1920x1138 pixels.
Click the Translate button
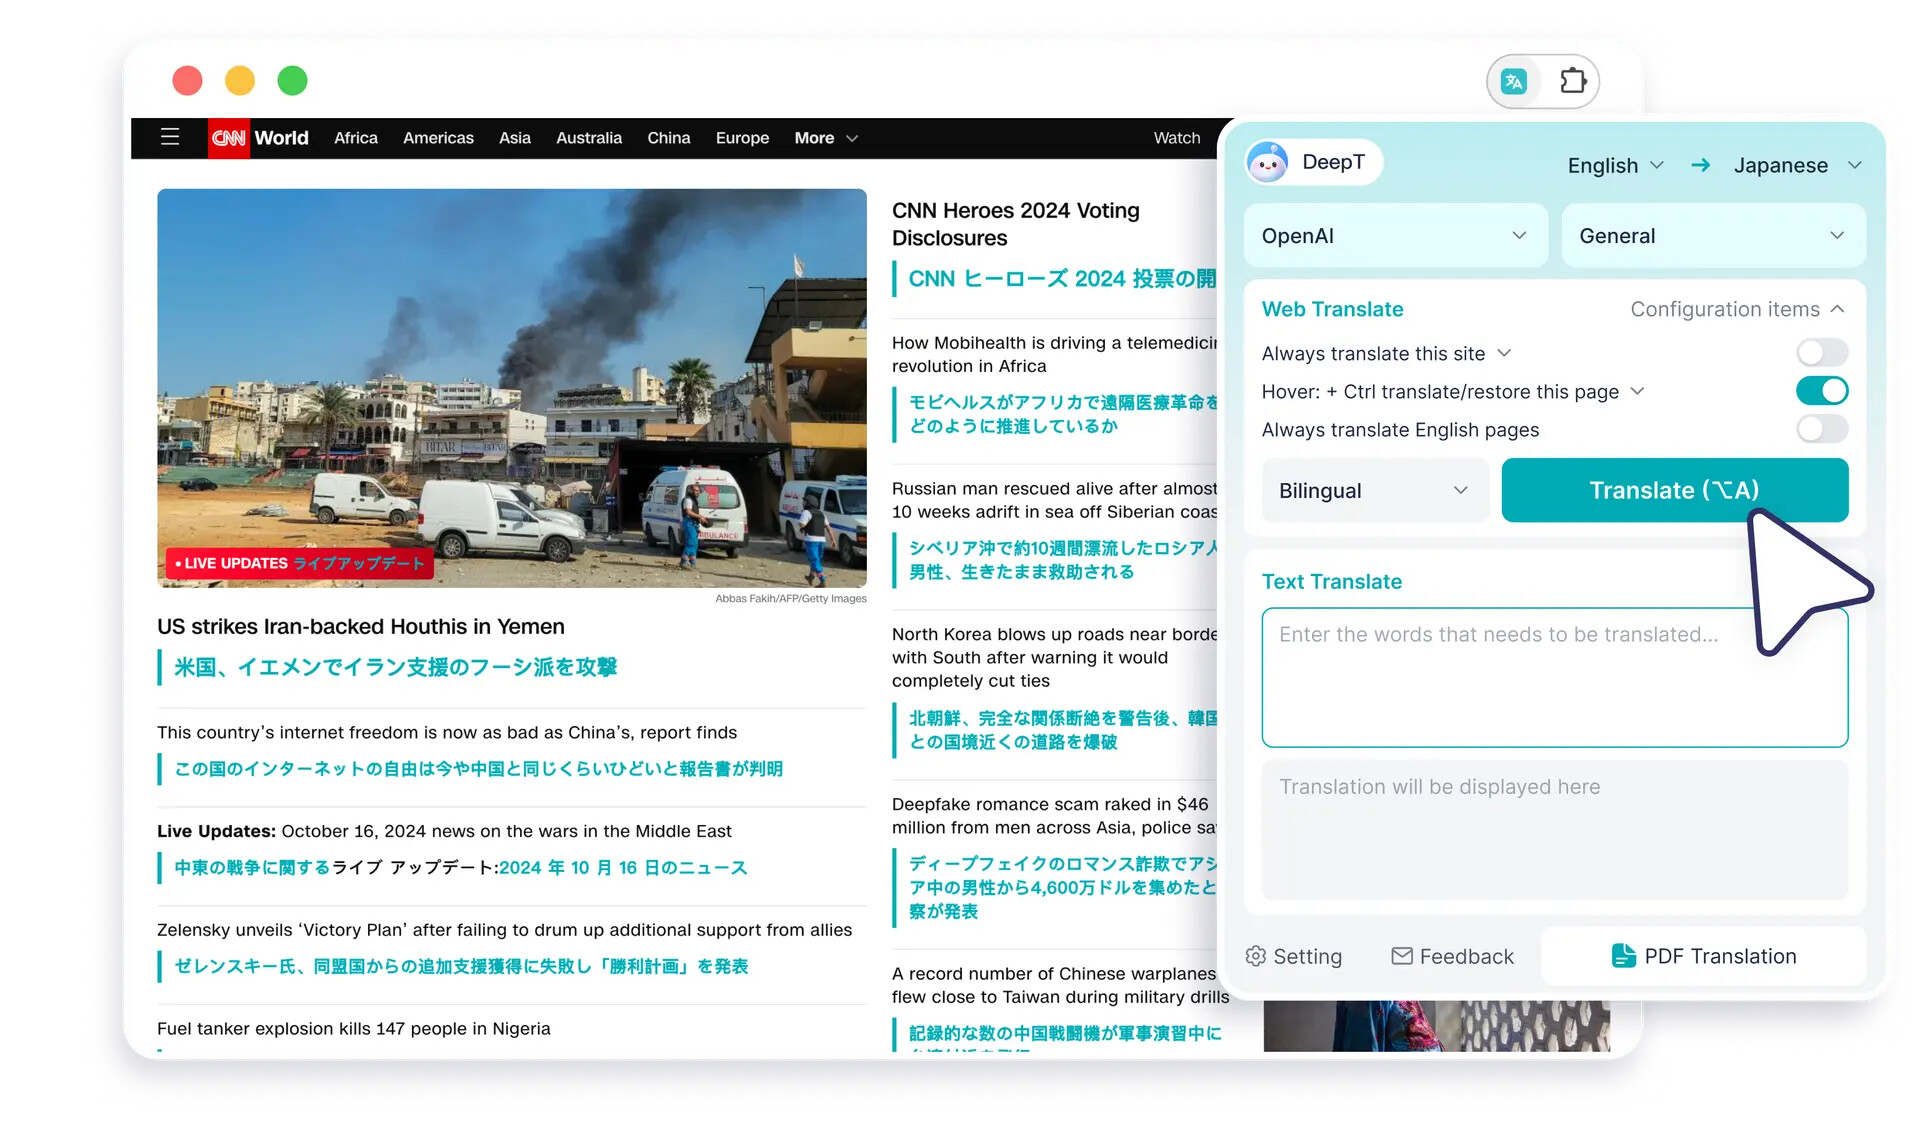(1674, 490)
